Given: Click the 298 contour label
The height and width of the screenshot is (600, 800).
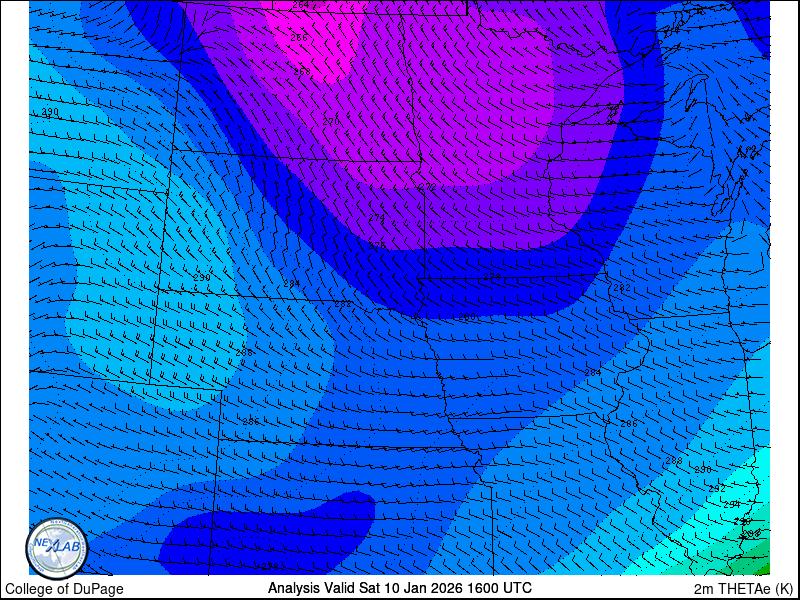Looking at the screenshot, I should point(752,533).
